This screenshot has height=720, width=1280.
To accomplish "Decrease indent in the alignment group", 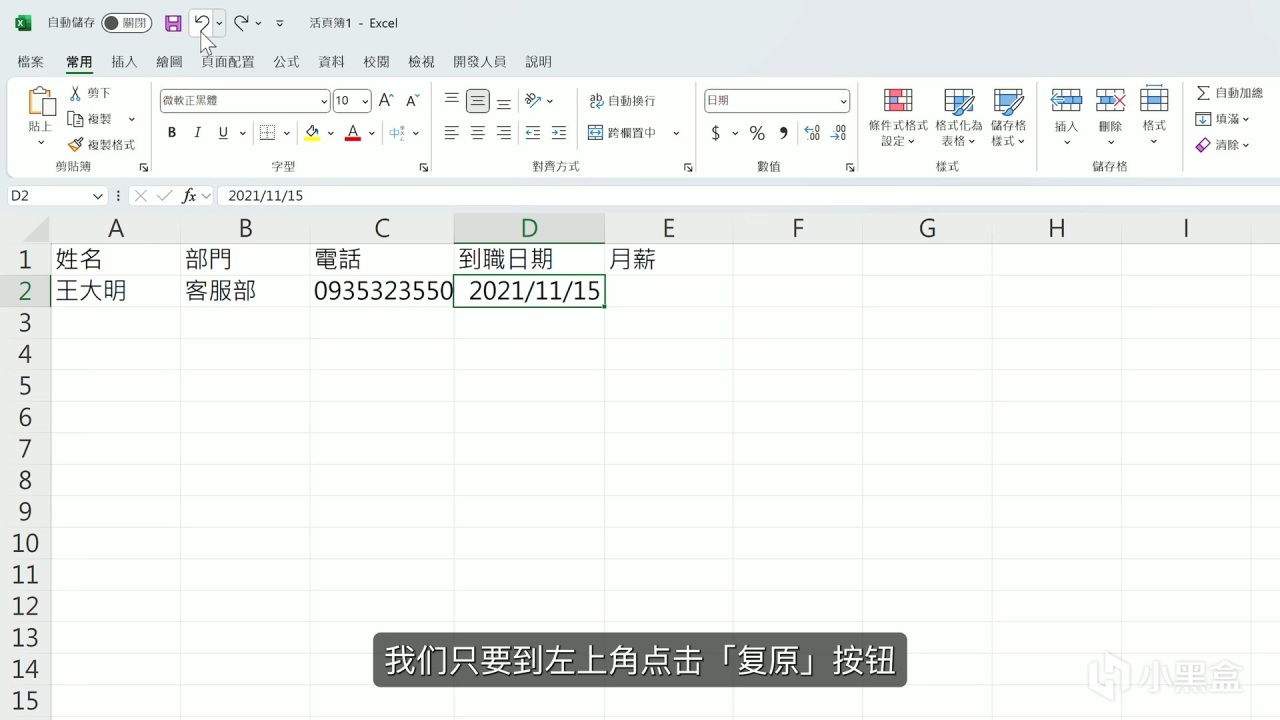I will (x=532, y=133).
